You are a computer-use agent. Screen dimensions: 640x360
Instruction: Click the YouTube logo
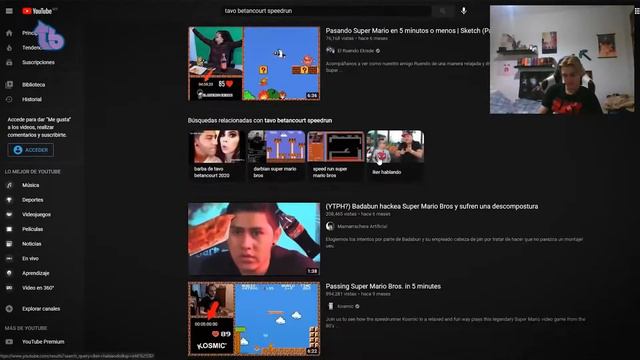point(38,11)
